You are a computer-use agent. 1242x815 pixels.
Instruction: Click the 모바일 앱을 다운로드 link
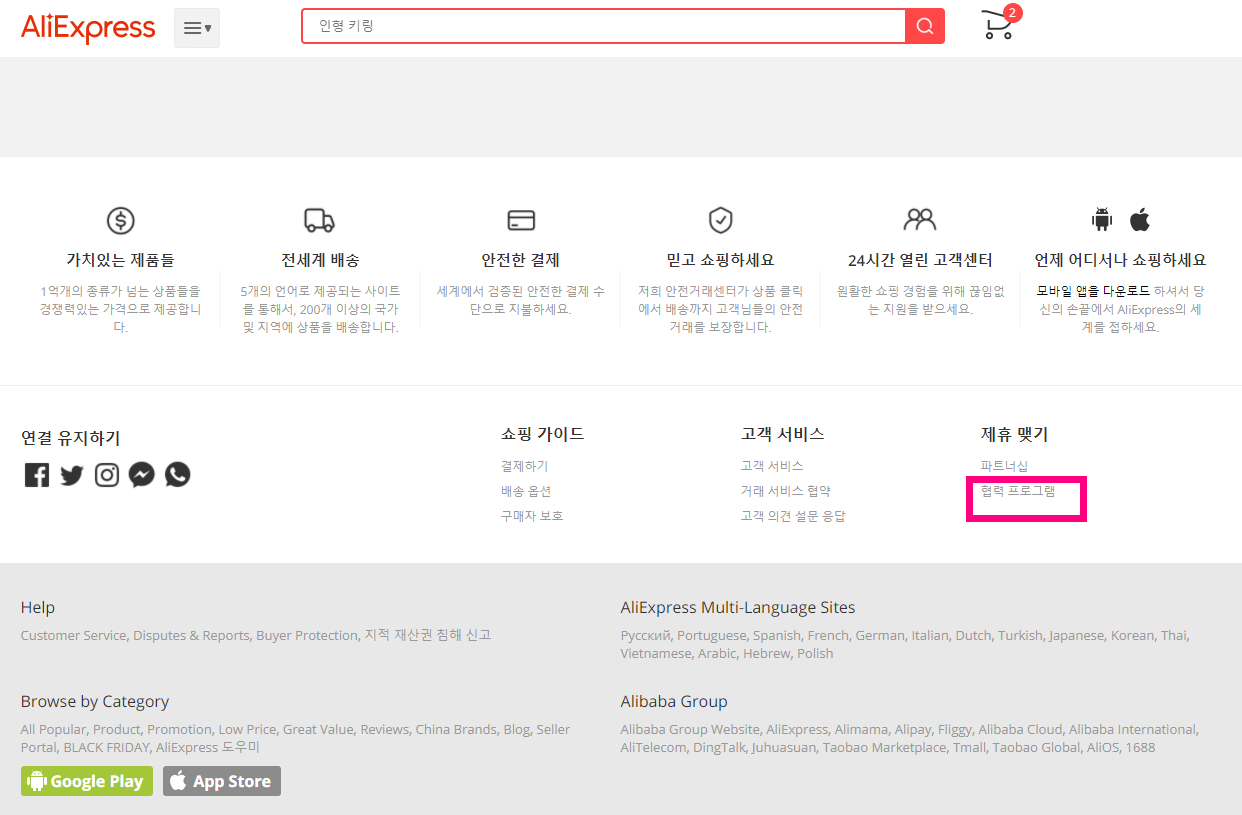1093,291
